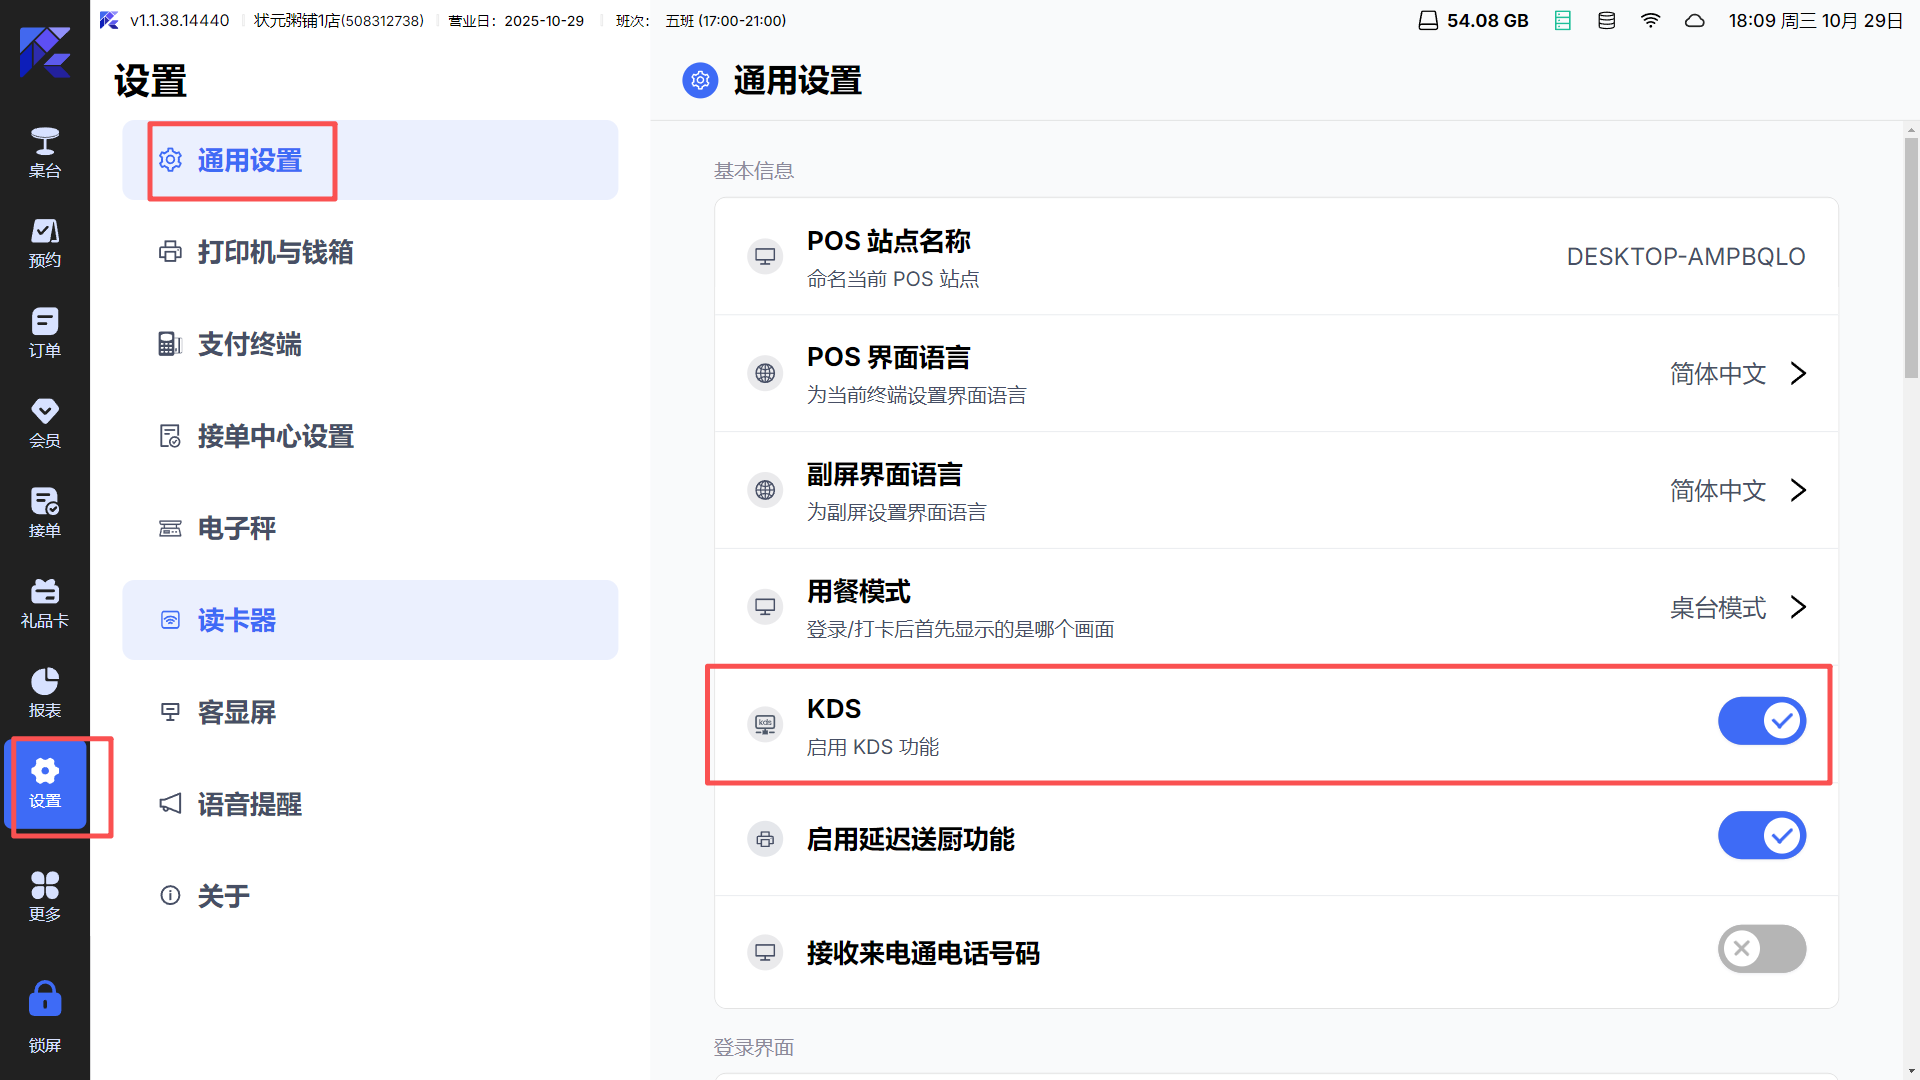Open the 更多 more apps icon
This screenshot has height=1080, width=1920.
pyautogui.click(x=44, y=896)
